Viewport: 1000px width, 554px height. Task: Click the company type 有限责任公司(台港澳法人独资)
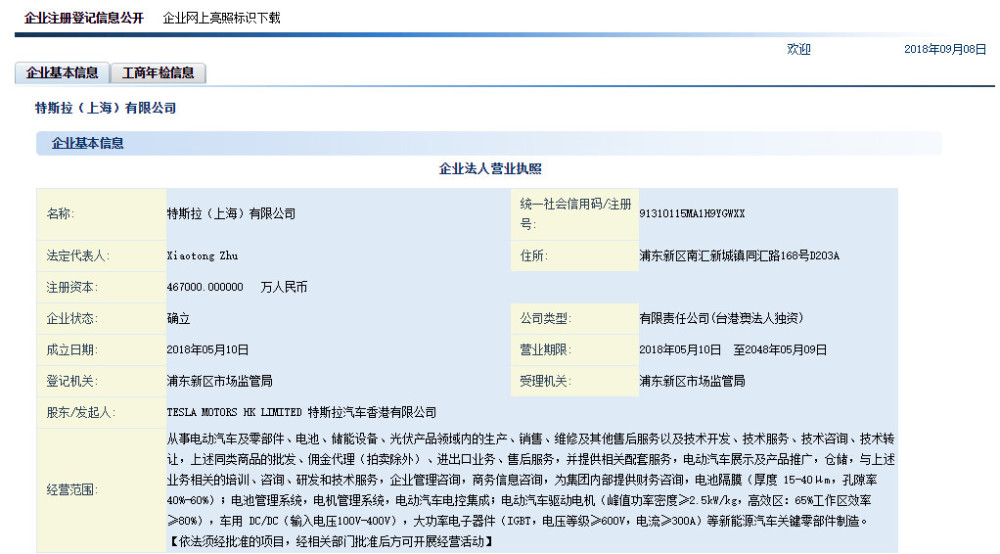pyautogui.click(x=721, y=318)
